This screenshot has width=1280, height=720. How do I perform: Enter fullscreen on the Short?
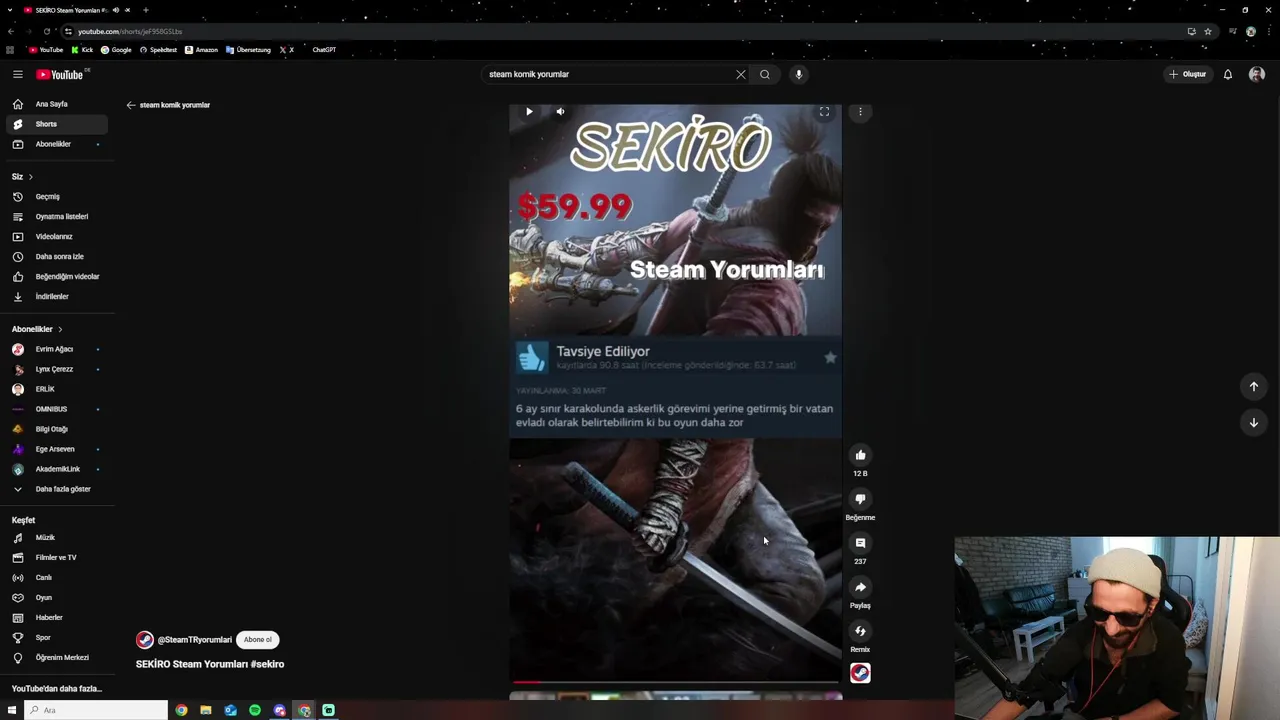(824, 111)
